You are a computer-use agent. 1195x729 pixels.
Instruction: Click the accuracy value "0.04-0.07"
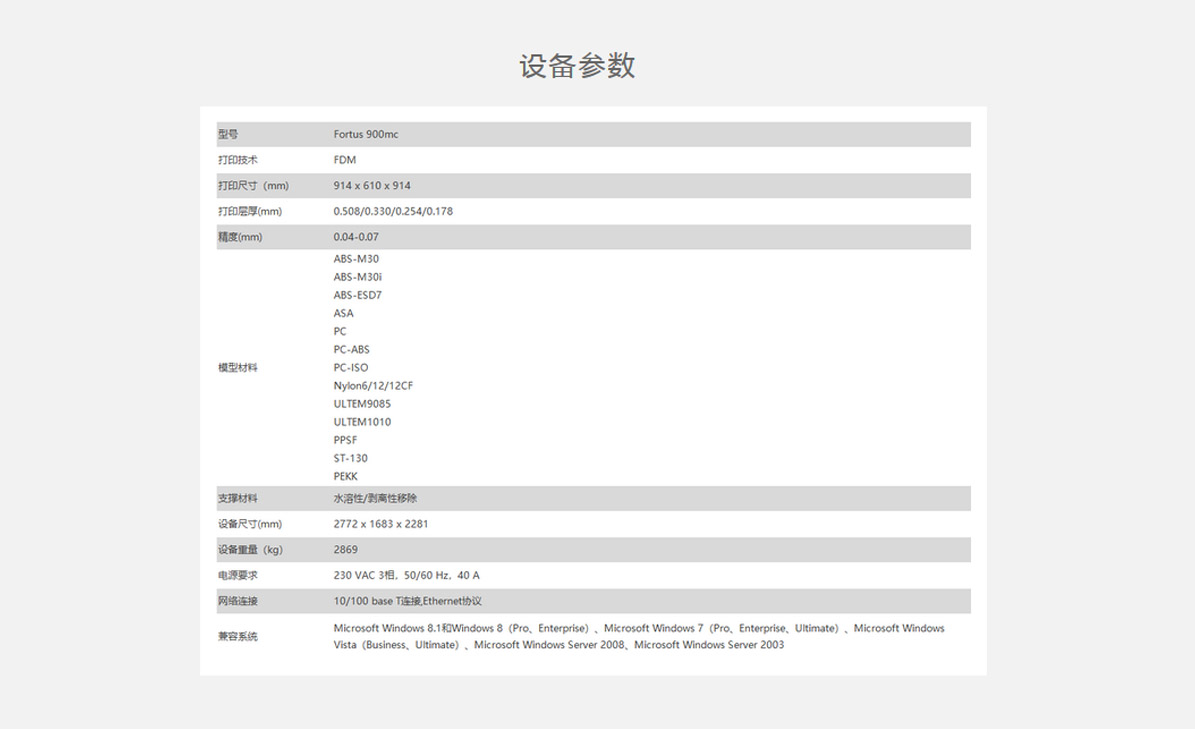coord(356,237)
